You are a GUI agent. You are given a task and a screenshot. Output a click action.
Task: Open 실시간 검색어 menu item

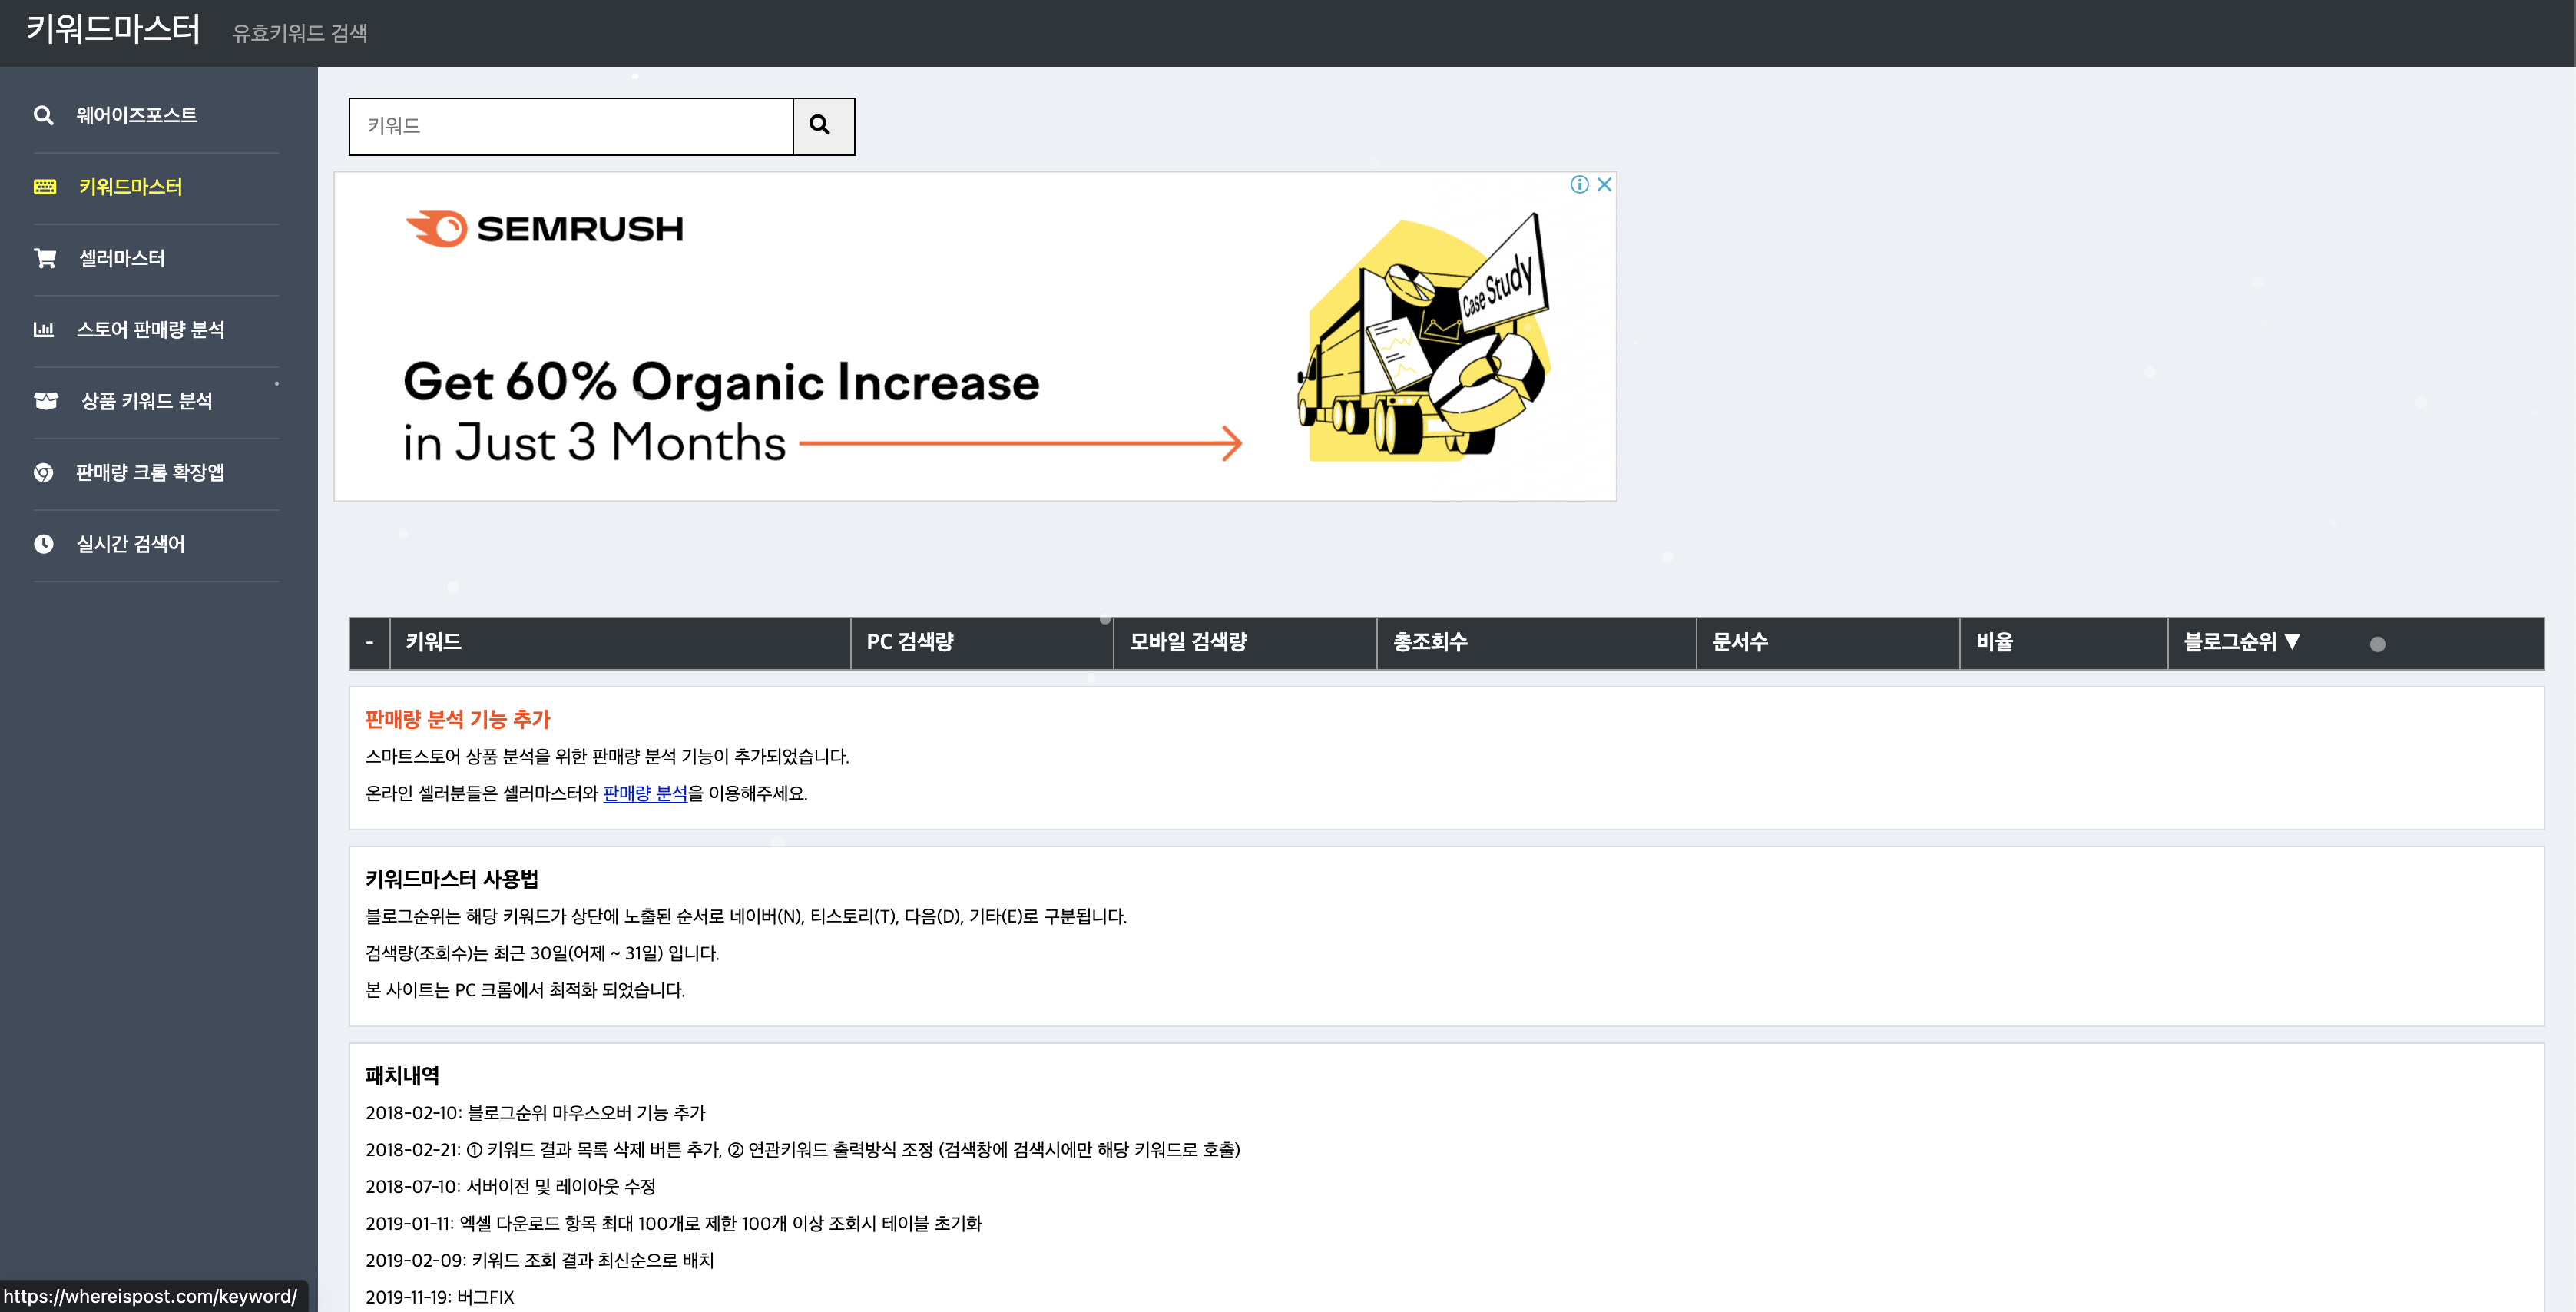131,544
